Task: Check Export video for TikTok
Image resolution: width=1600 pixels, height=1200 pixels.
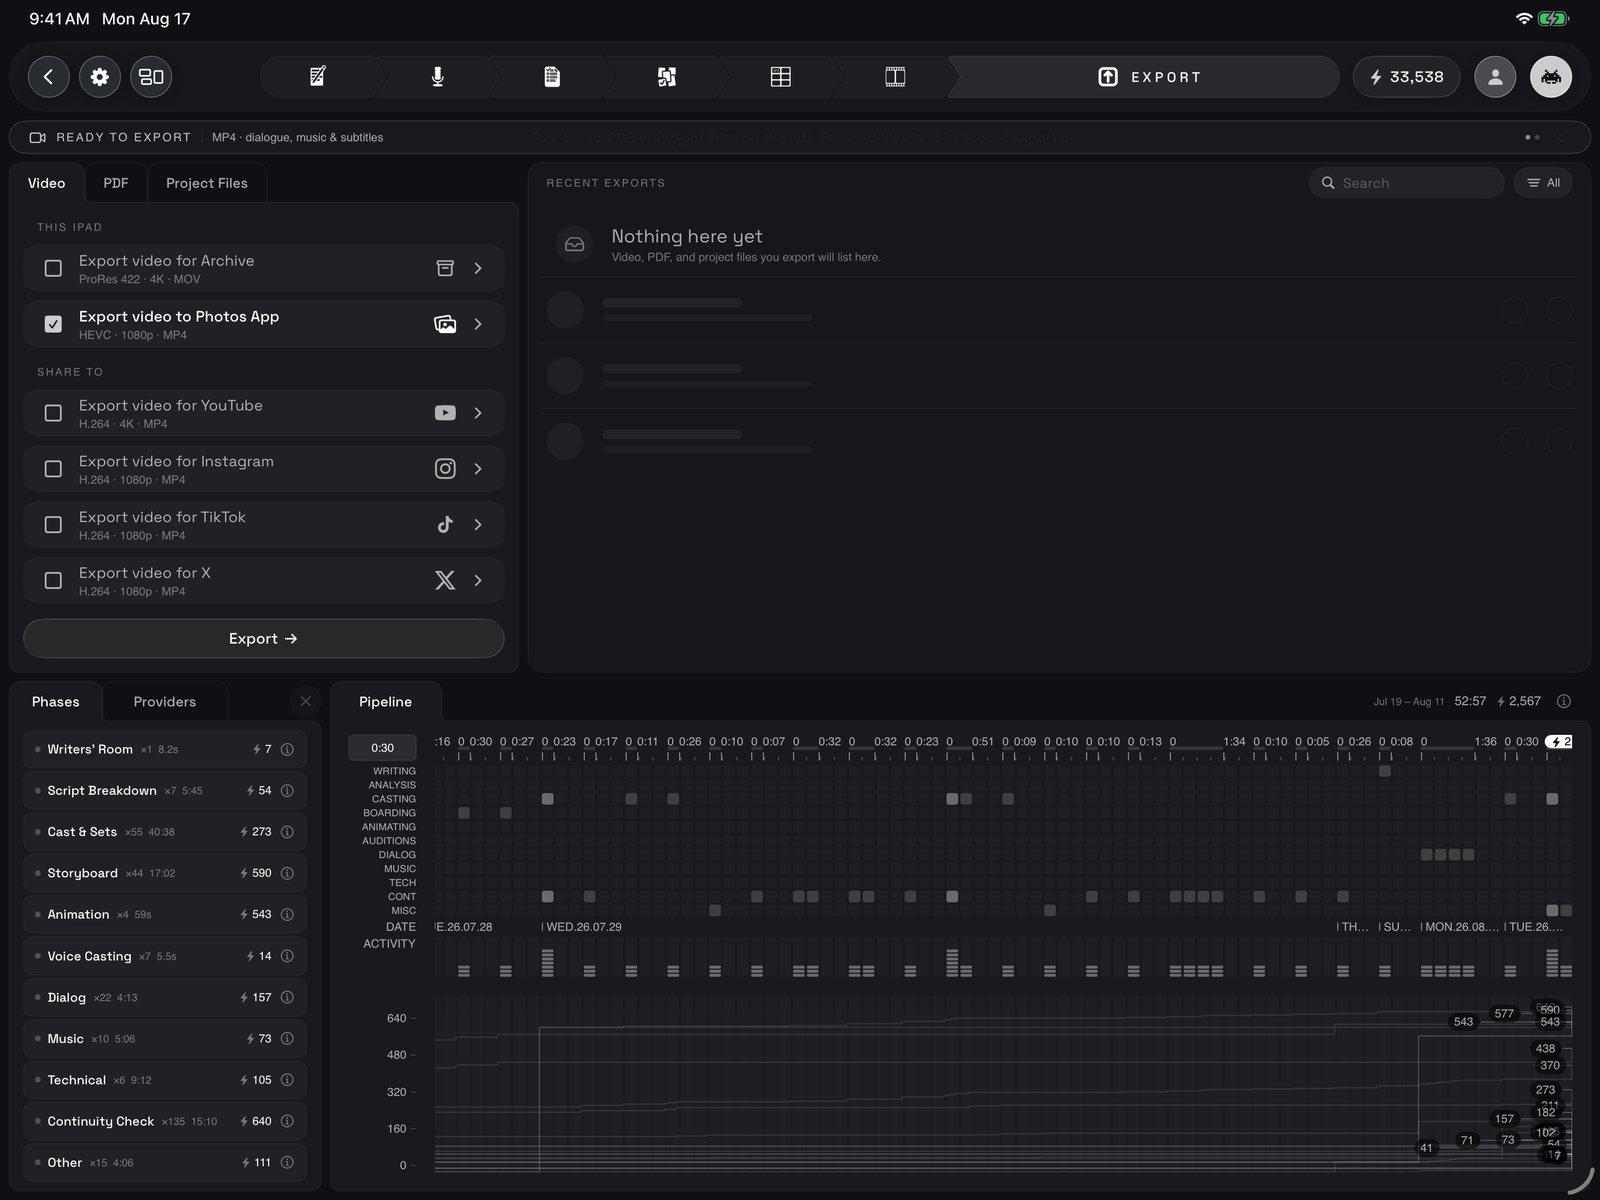Action: tap(54, 525)
